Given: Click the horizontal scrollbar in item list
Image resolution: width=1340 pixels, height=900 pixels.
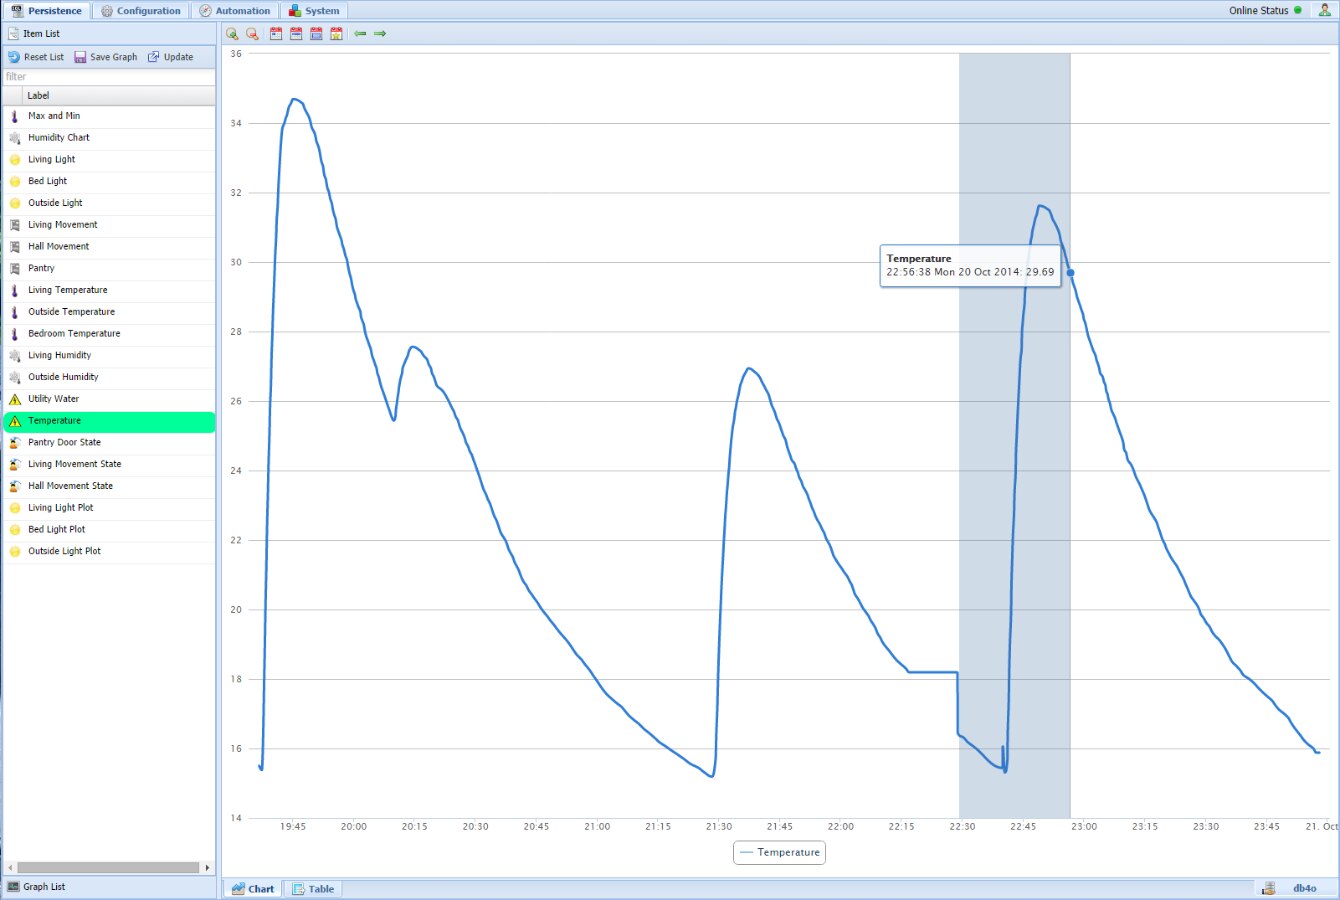Looking at the screenshot, I should [x=108, y=867].
